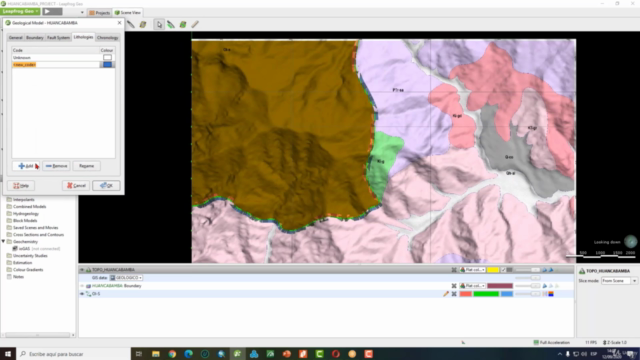This screenshot has height=360, width=640.
Task: Open Flat colour dropdown for TOPO_HUANCABAMBA
Action: coord(472,270)
